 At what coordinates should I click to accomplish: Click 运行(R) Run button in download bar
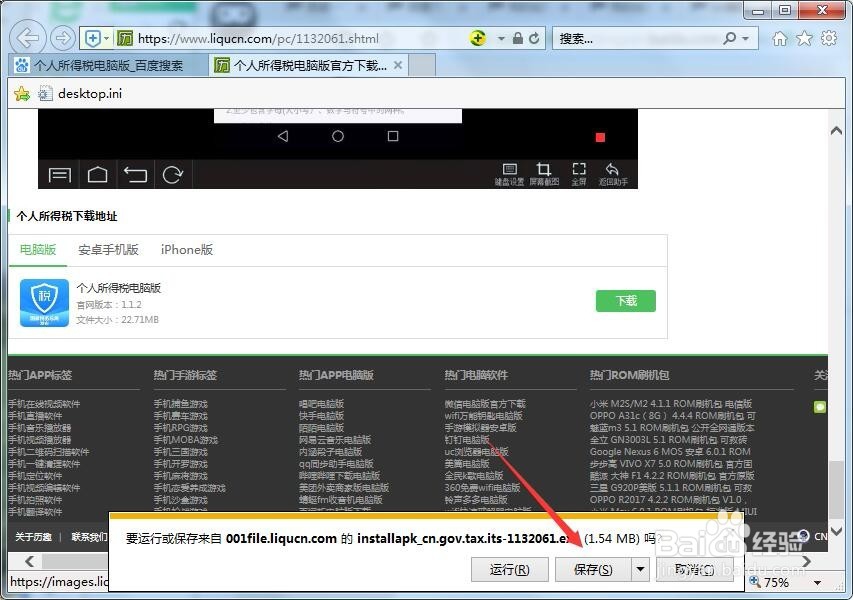click(x=510, y=570)
